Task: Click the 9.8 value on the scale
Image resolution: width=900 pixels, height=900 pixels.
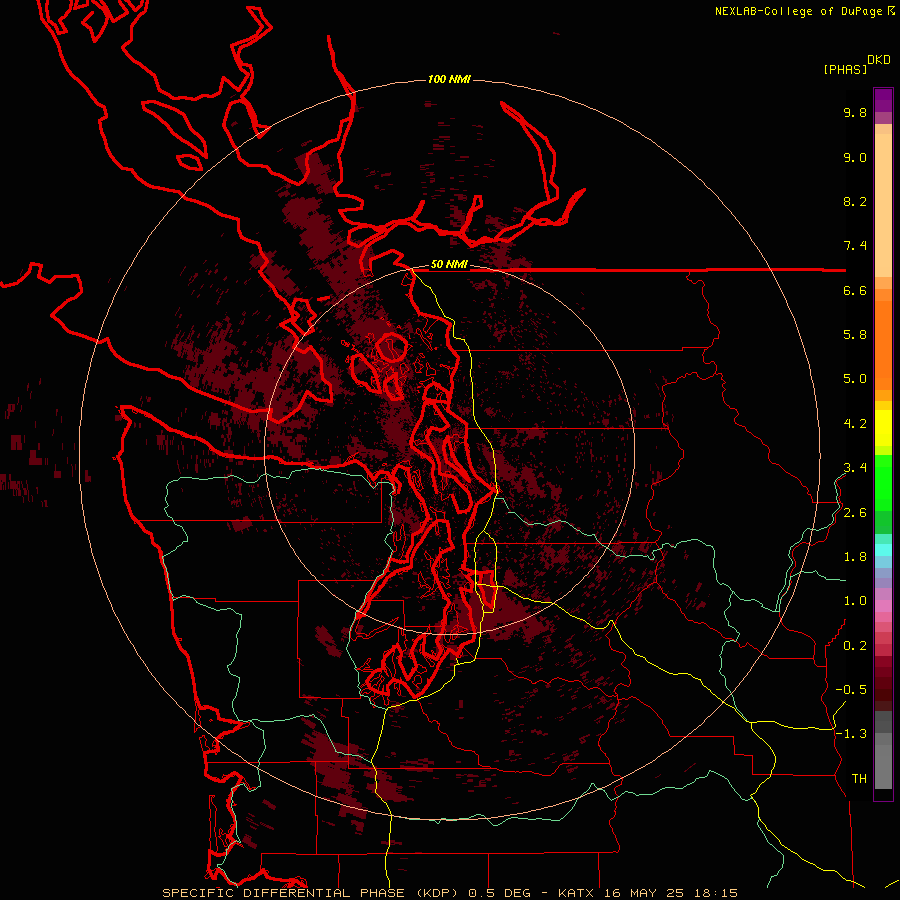Action: [855, 112]
